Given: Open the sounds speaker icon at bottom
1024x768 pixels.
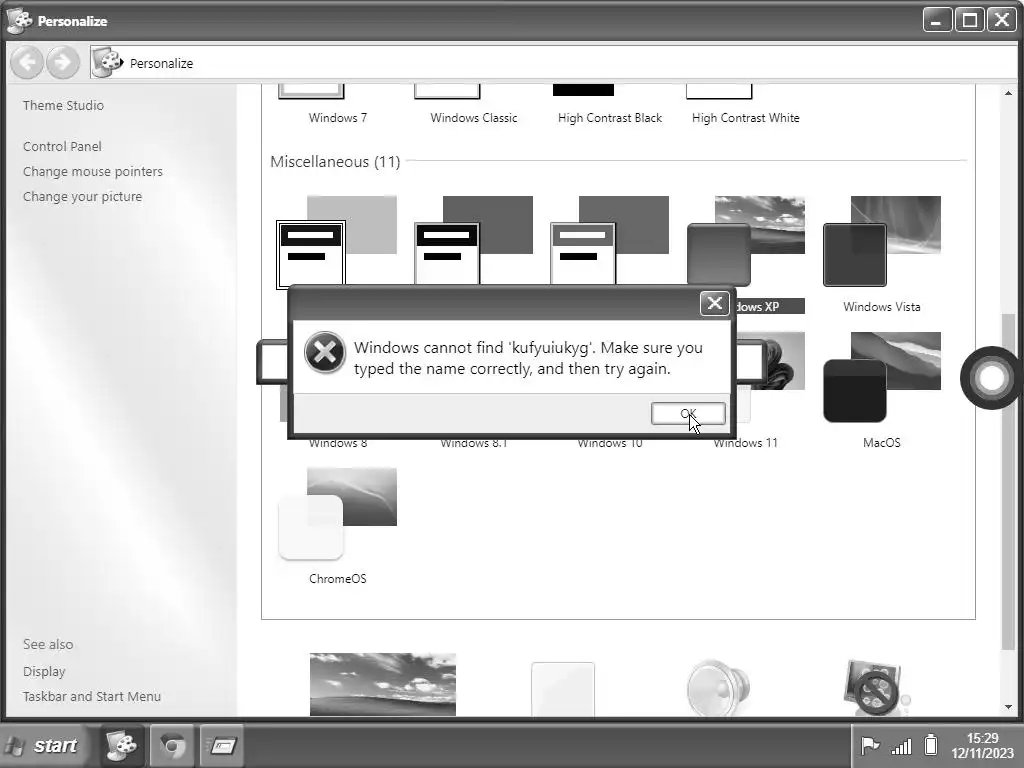Looking at the screenshot, I should tap(718, 687).
